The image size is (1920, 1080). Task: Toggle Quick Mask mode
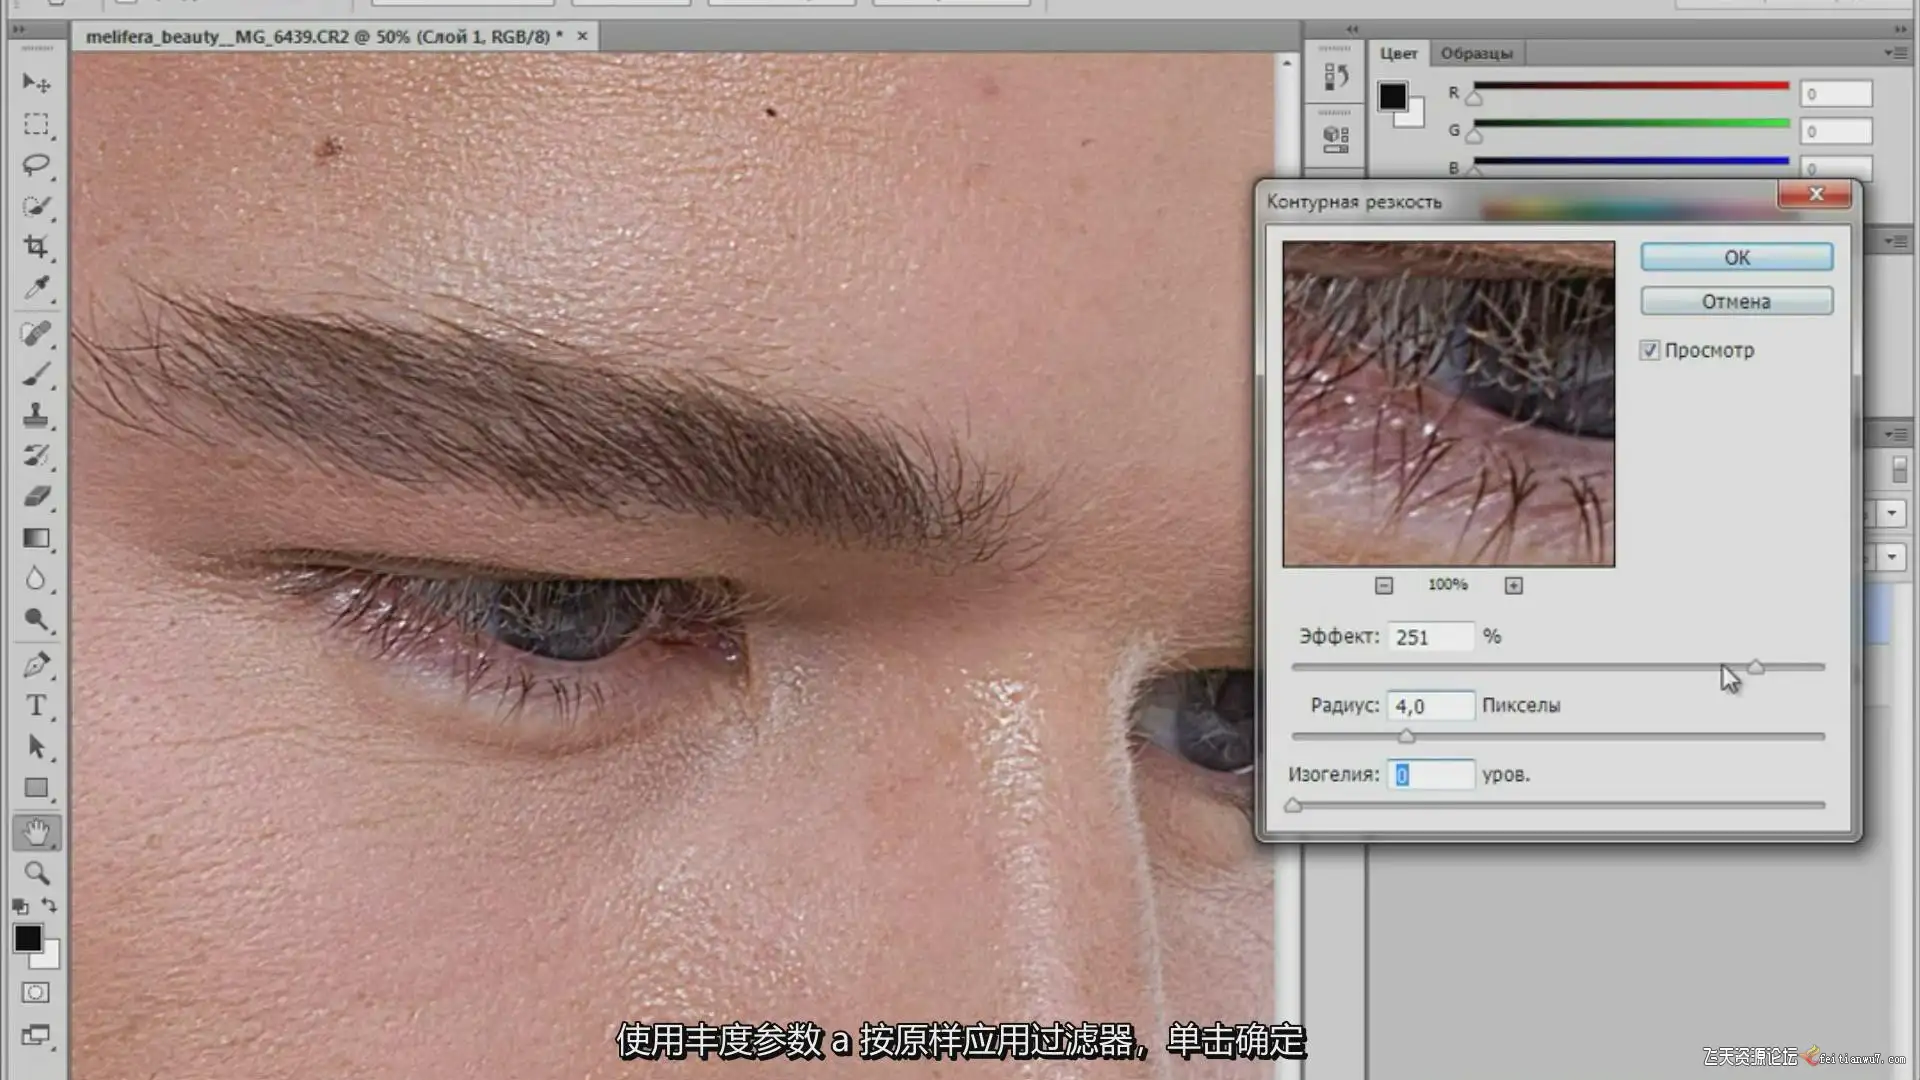36,992
